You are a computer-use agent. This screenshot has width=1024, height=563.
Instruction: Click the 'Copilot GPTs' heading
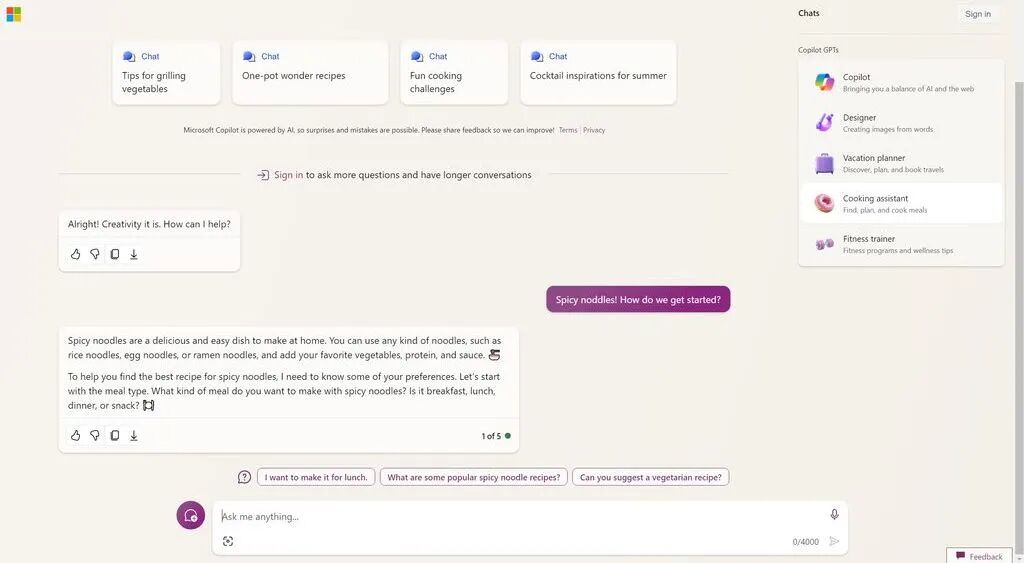[x=818, y=50]
